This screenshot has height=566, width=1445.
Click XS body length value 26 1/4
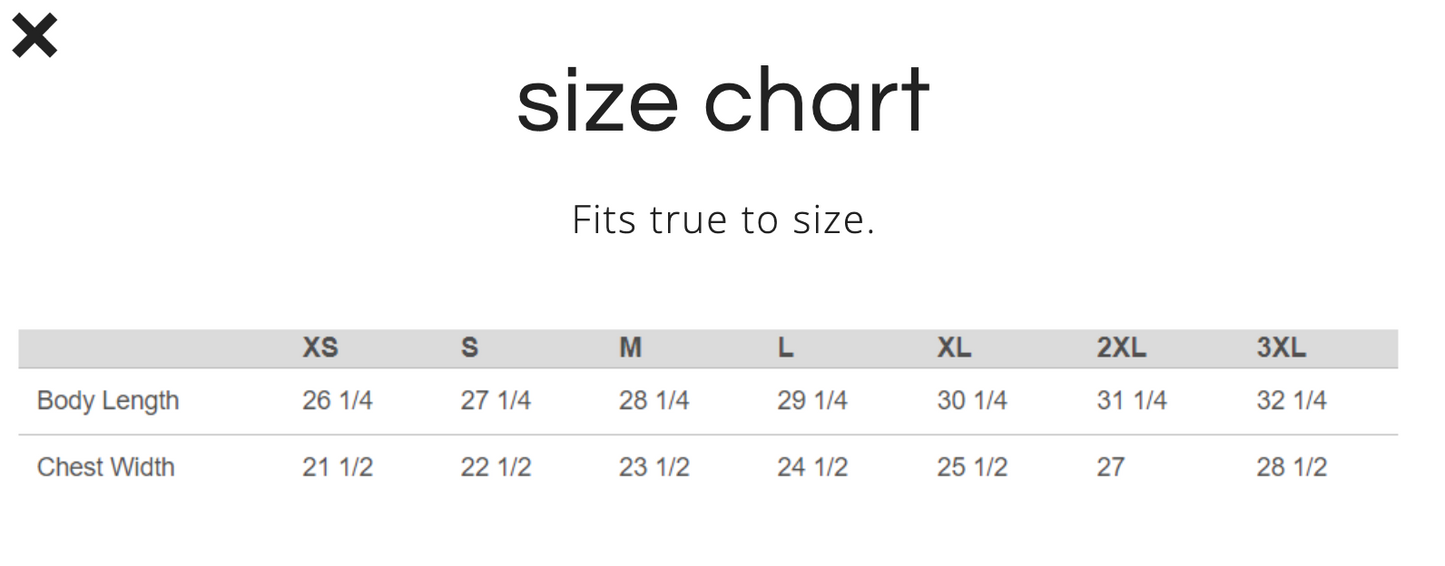coord(337,401)
